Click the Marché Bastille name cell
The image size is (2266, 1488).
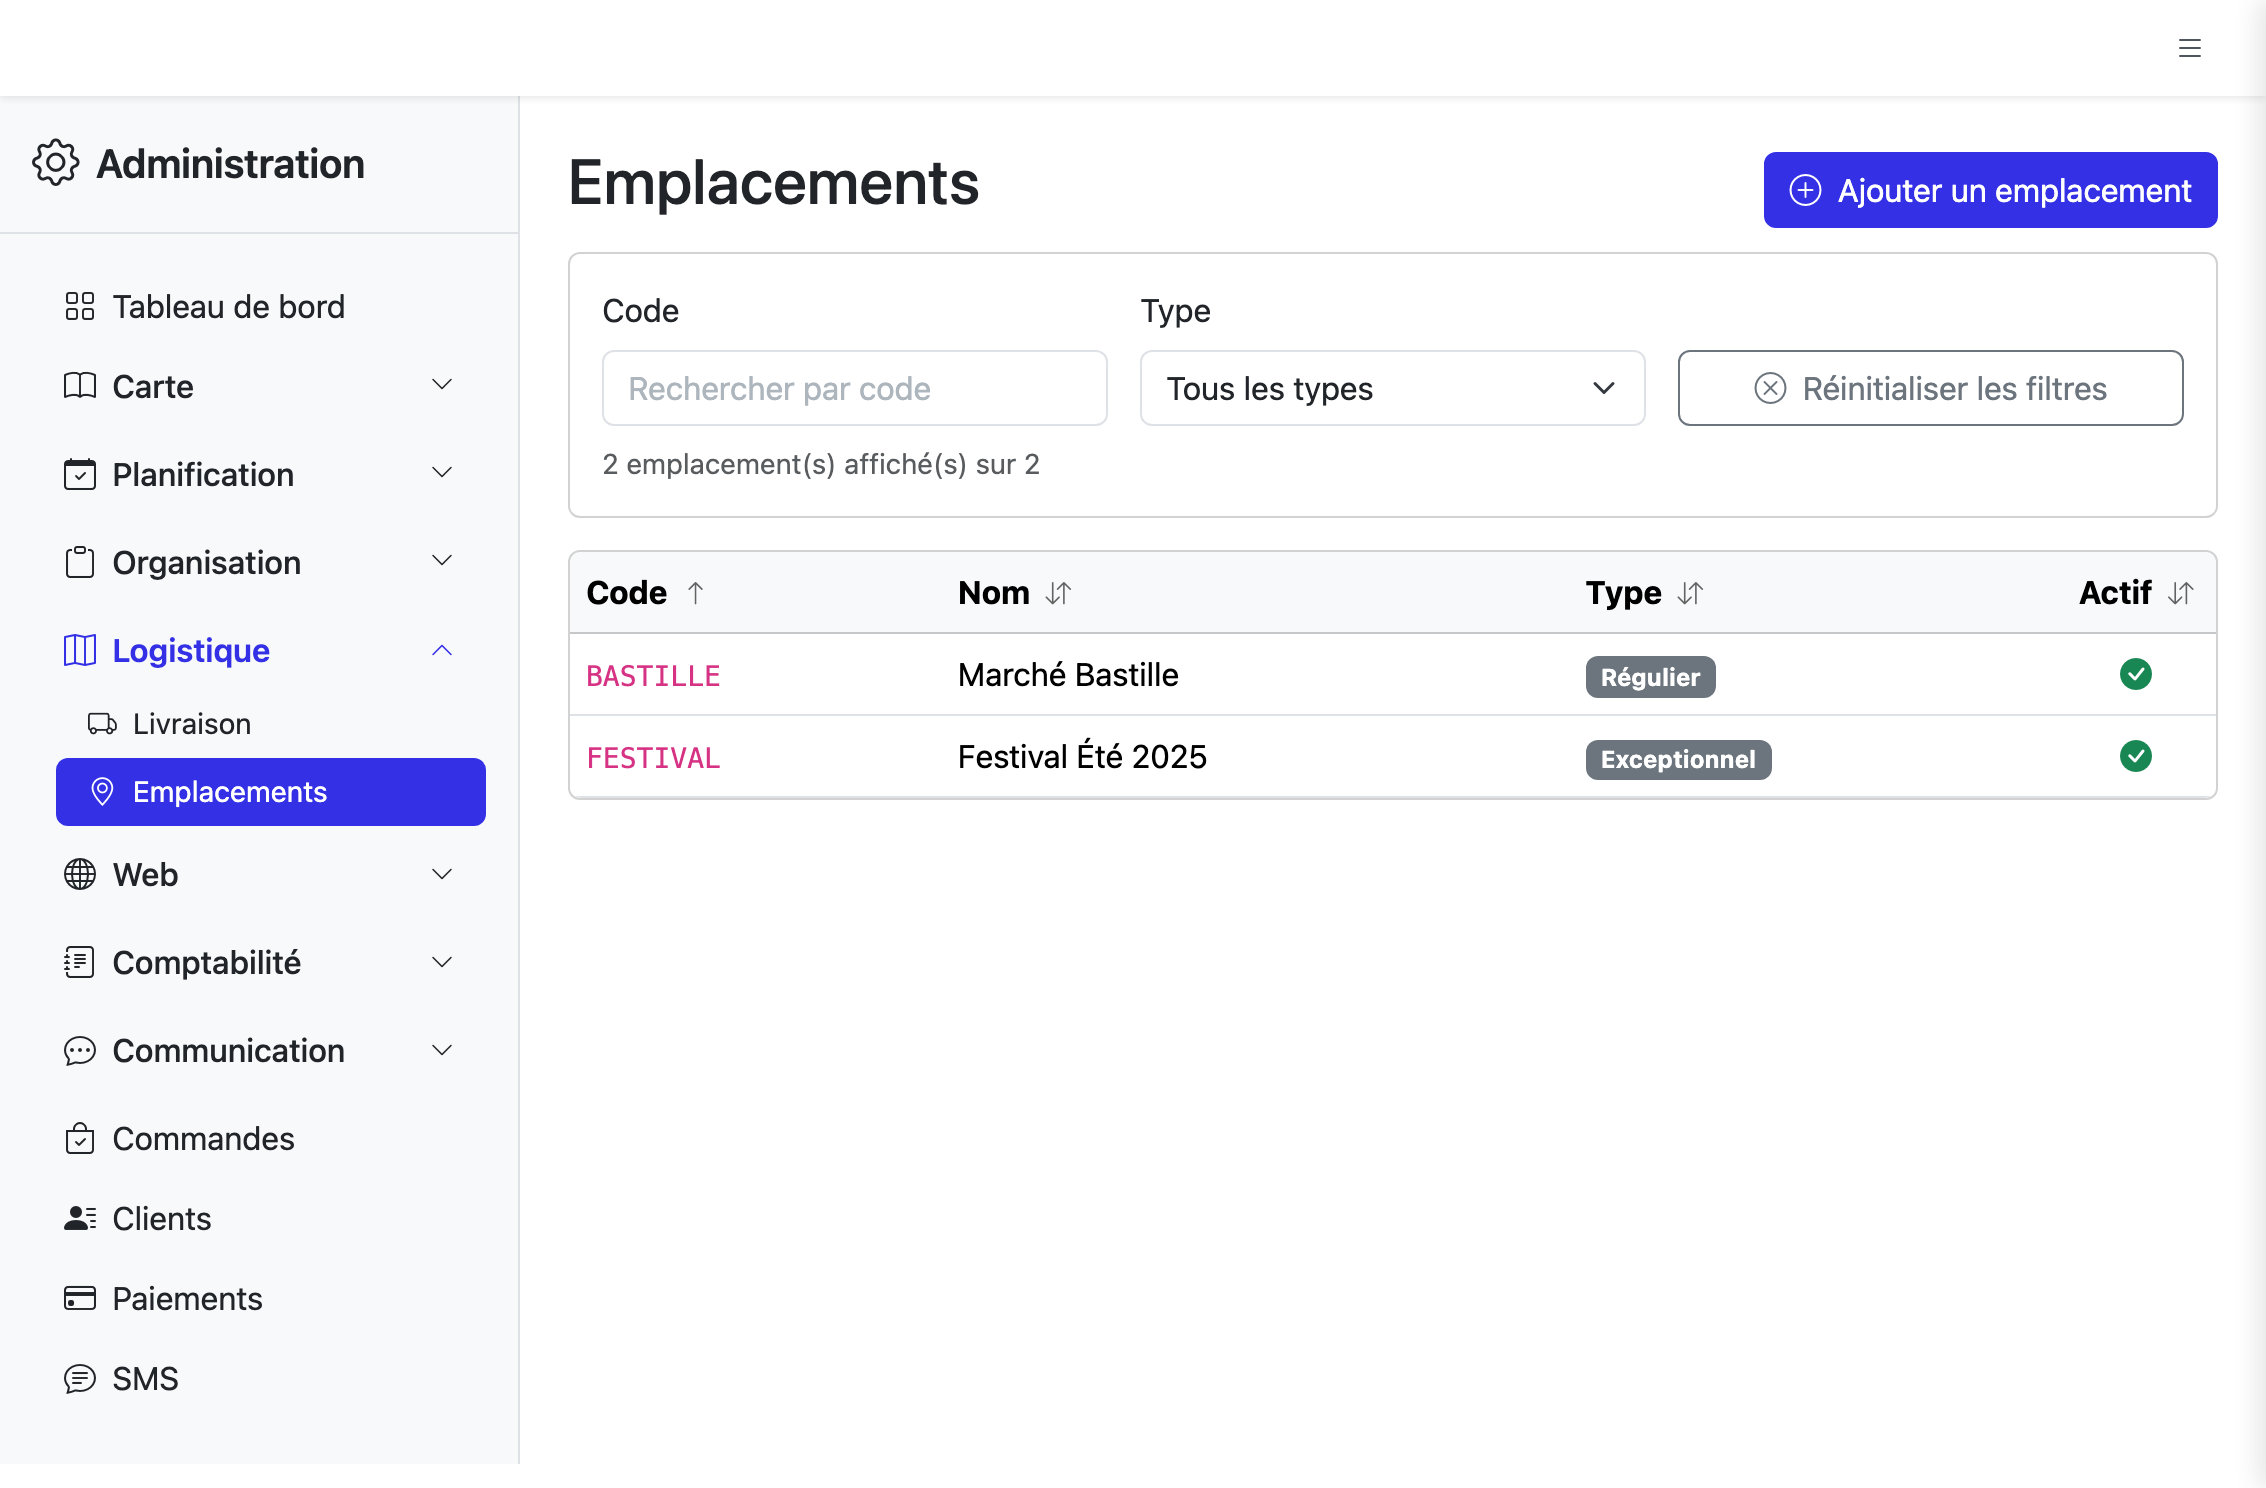point(1068,675)
